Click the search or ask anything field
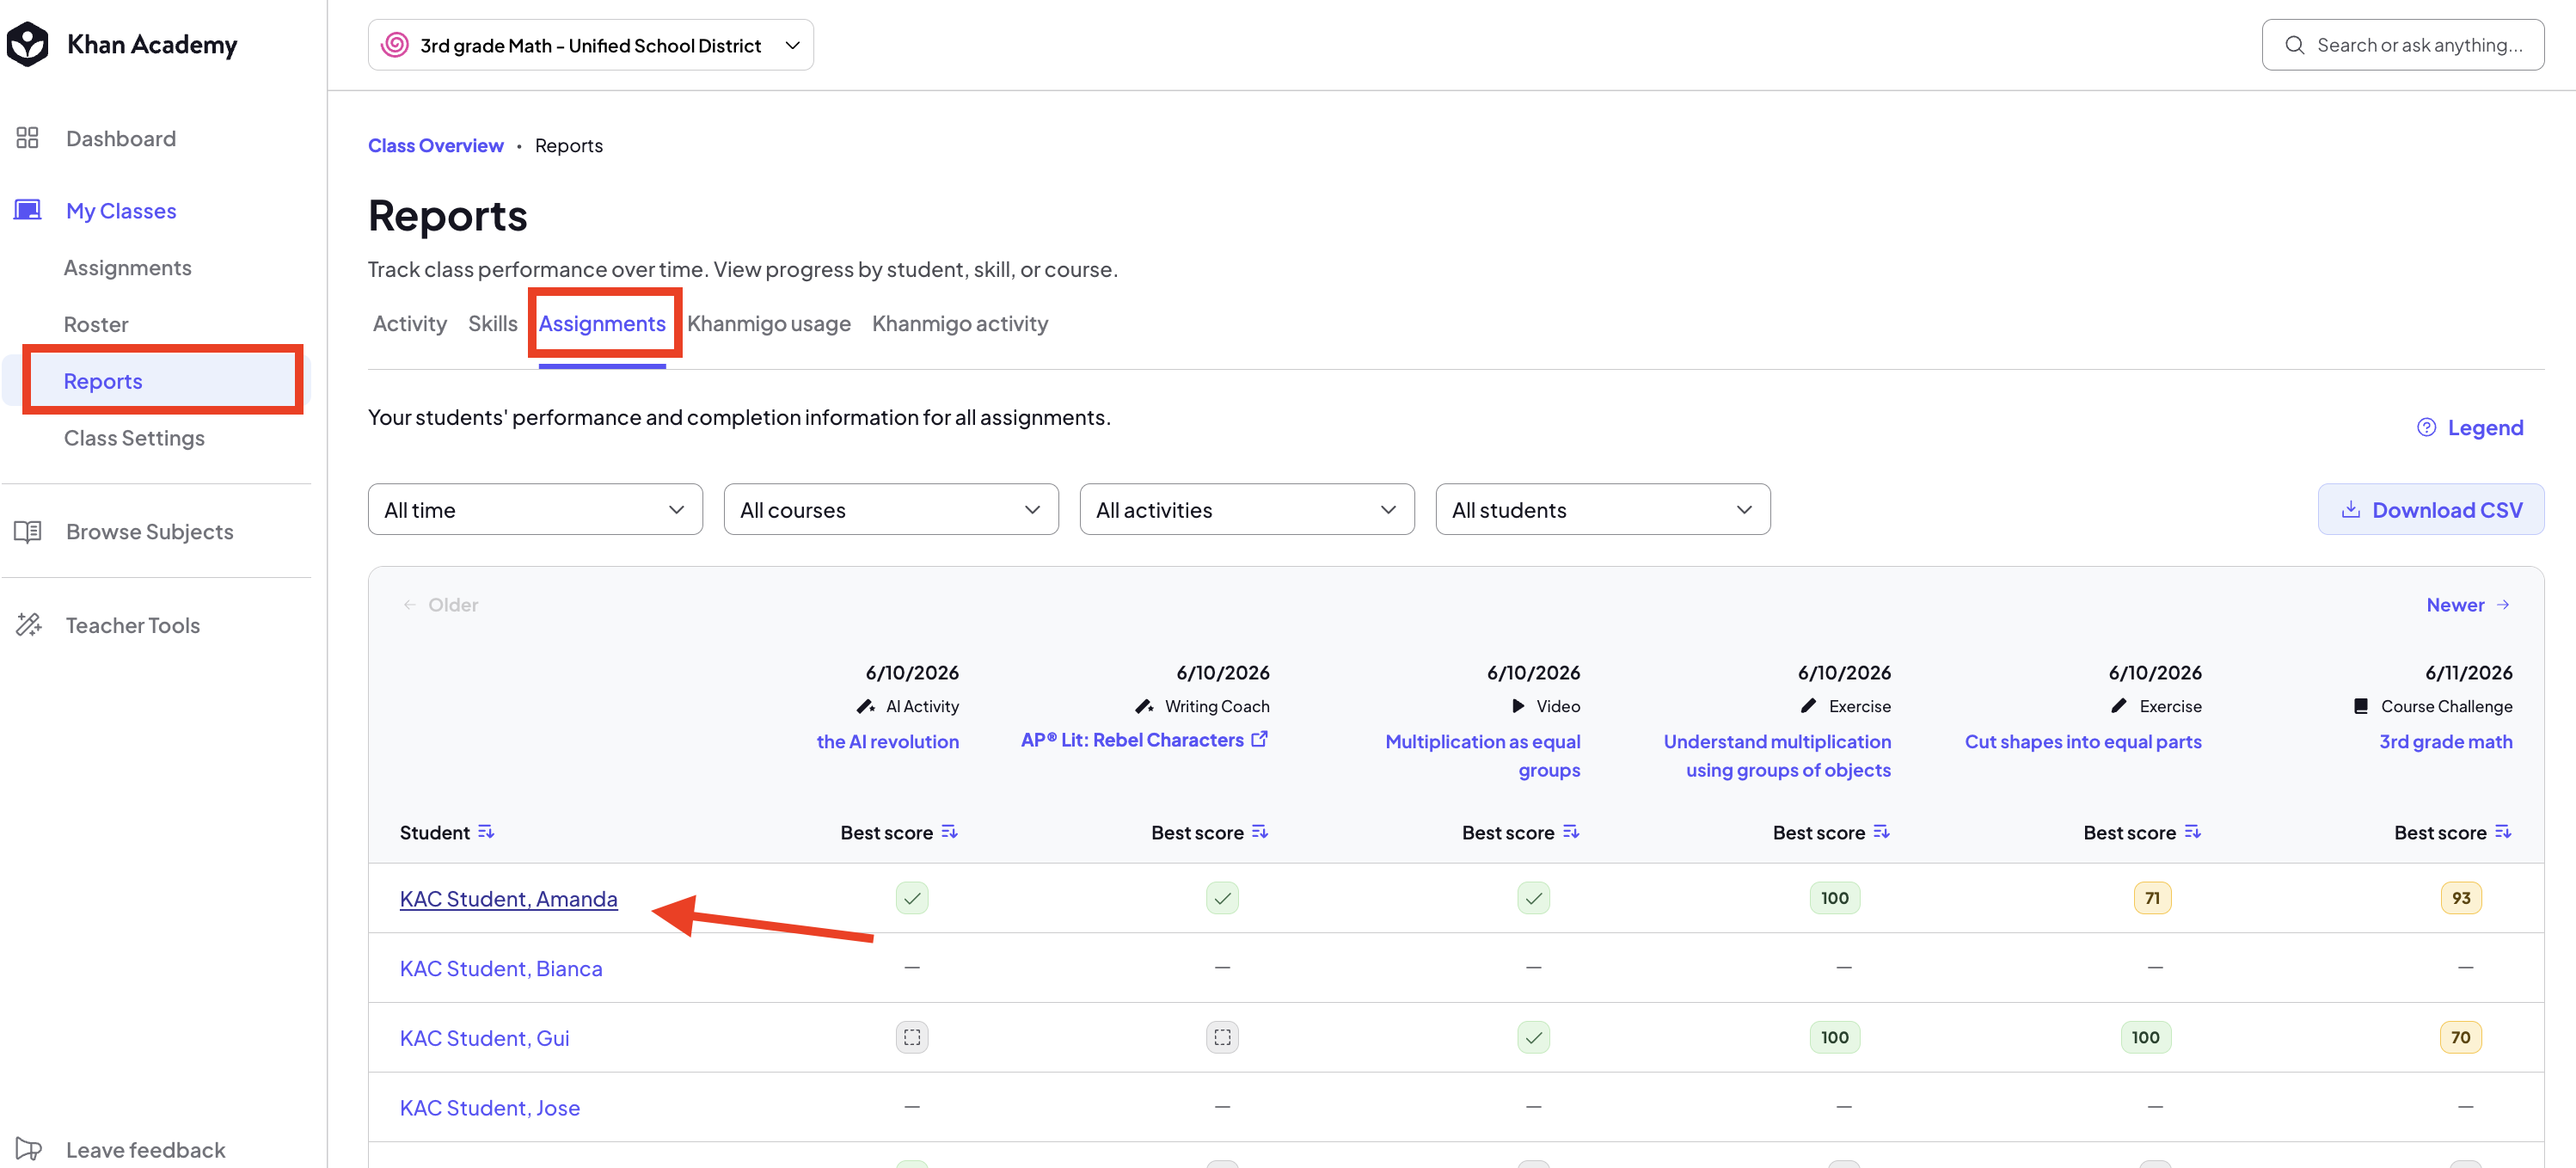The image size is (2576, 1168). [2403, 45]
